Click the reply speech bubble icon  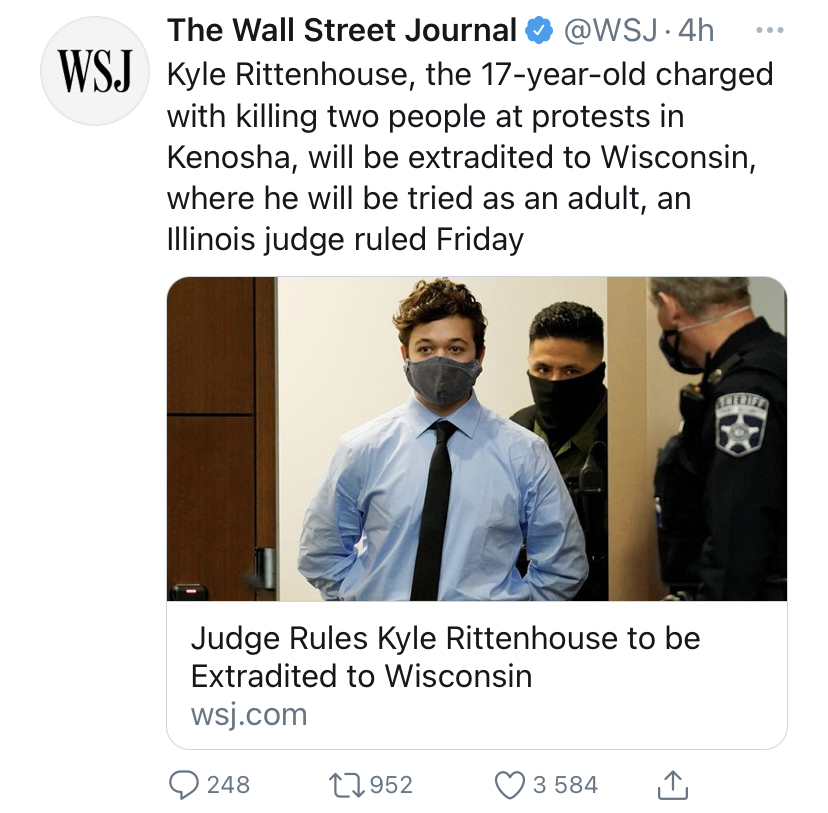click(x=184, y=785)
